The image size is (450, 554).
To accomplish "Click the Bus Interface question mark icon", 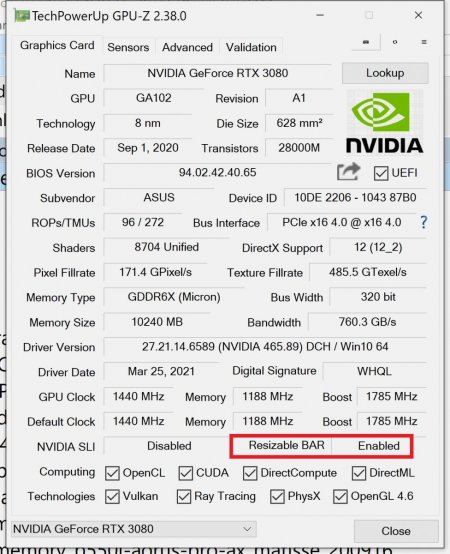I will 424,222.
